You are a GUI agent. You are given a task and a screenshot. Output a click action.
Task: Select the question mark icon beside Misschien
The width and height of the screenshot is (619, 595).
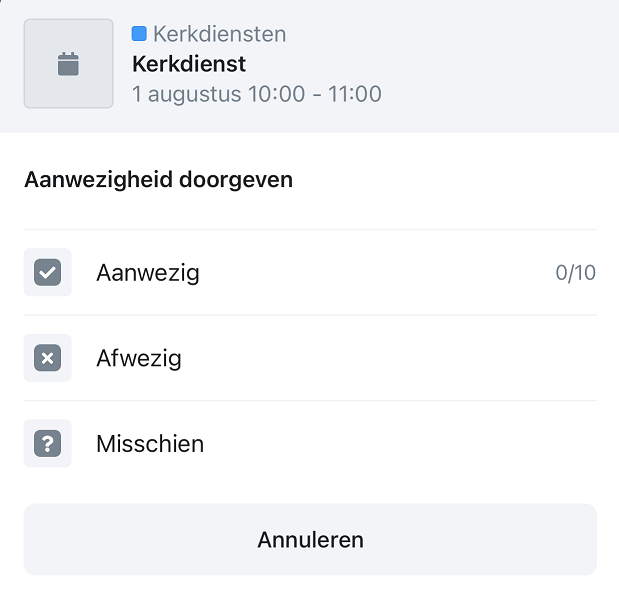pos(47,444)
